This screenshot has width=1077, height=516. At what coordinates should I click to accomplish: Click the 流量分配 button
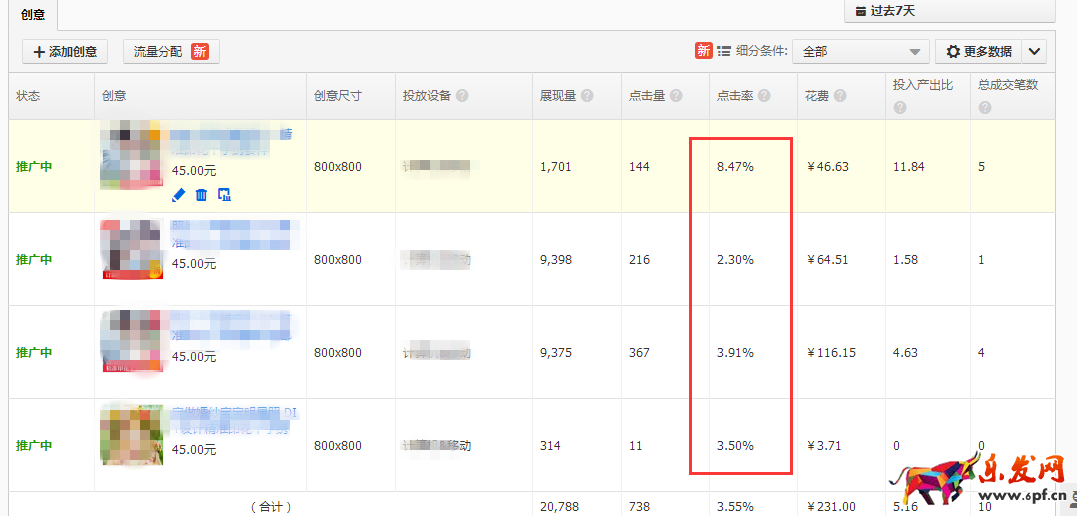tap(171, 52)
